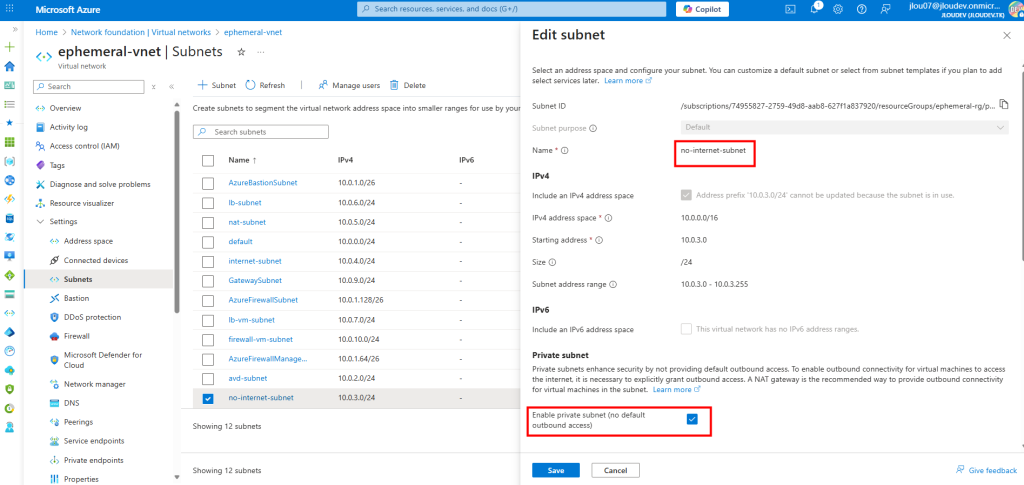Select the lb-subnet checkbox
Viewport: 1024px width, 485px height.
pyautogui.click(x=208, y=203)
